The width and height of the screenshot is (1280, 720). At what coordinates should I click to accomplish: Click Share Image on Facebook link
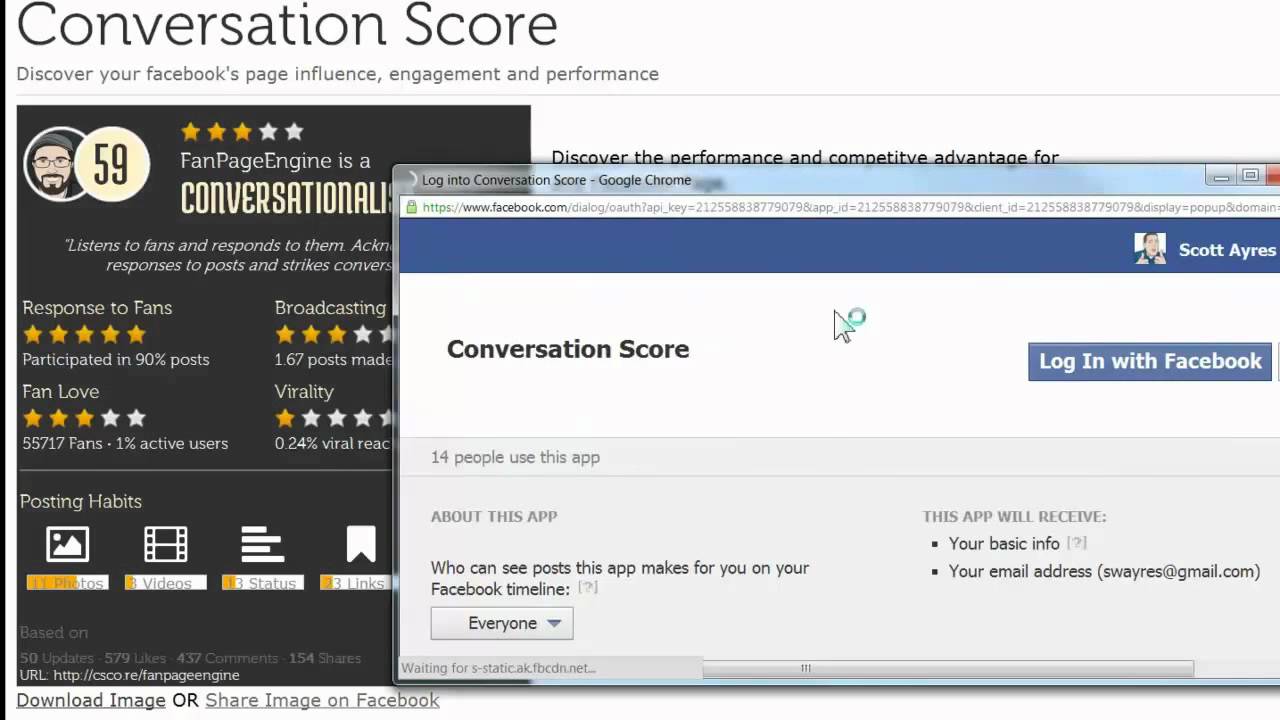coord(322,700)
